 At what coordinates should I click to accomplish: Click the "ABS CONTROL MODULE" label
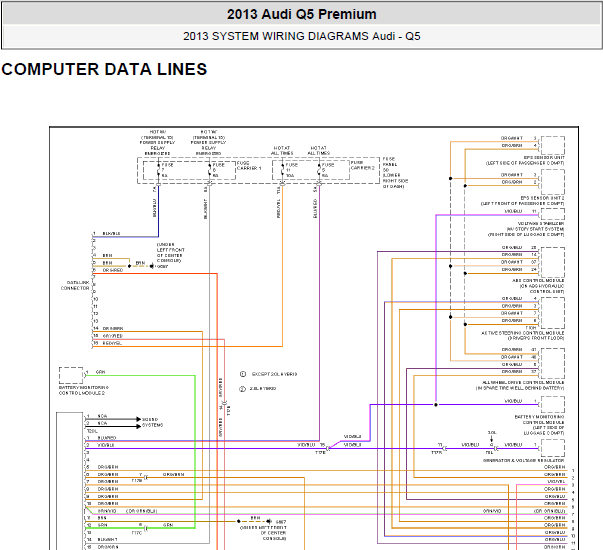coord(538,286)
